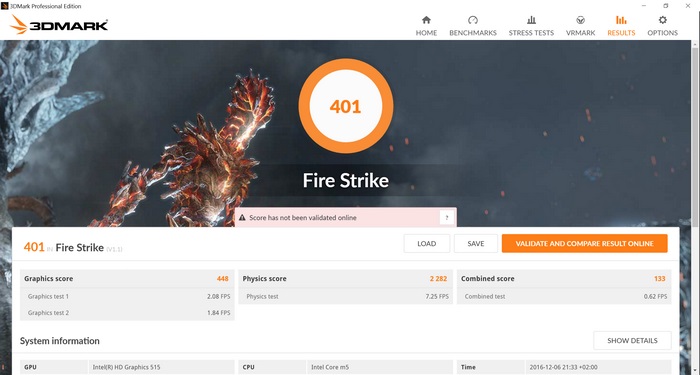Close the 3DMark window
Image resolution: width=700 pixels, height=375 pixels.
coord(688,6)
